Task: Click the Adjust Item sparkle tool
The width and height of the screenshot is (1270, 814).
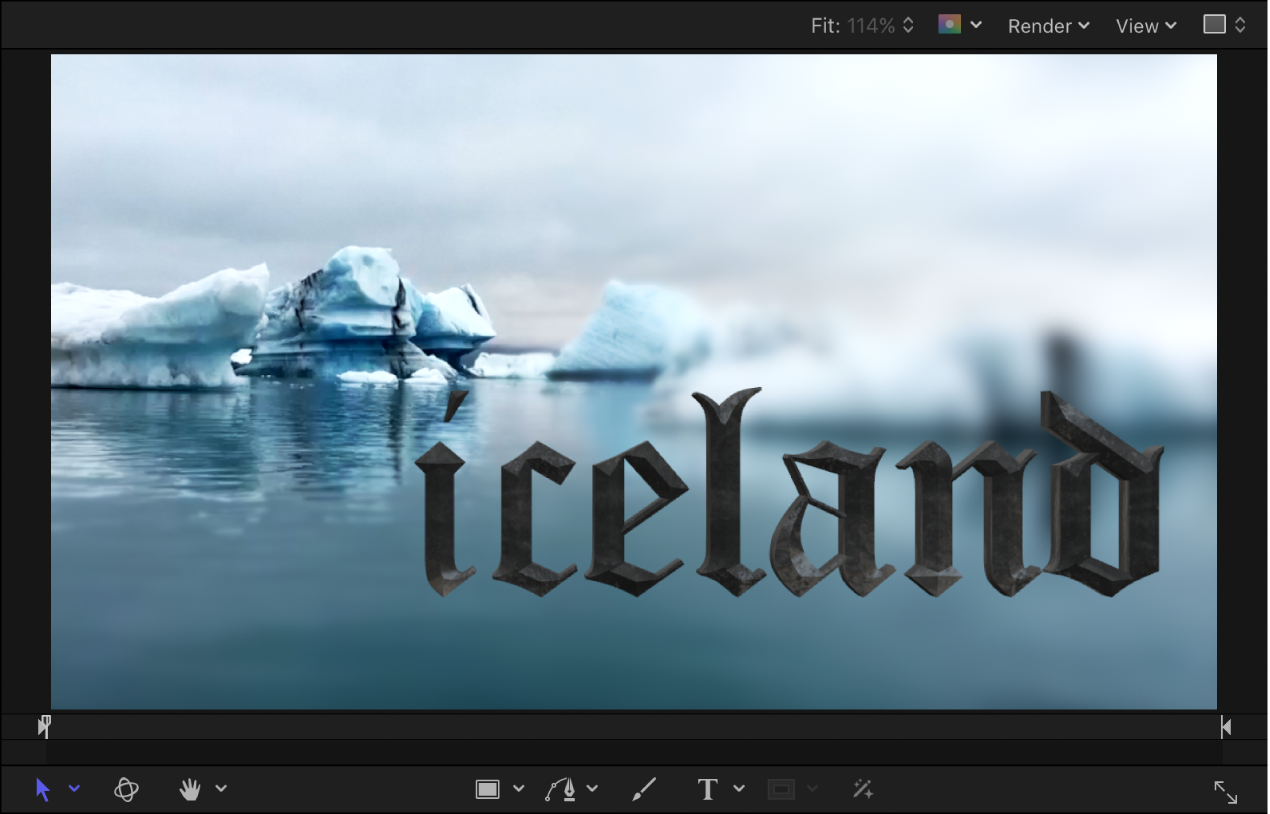Action: (863, 789)
